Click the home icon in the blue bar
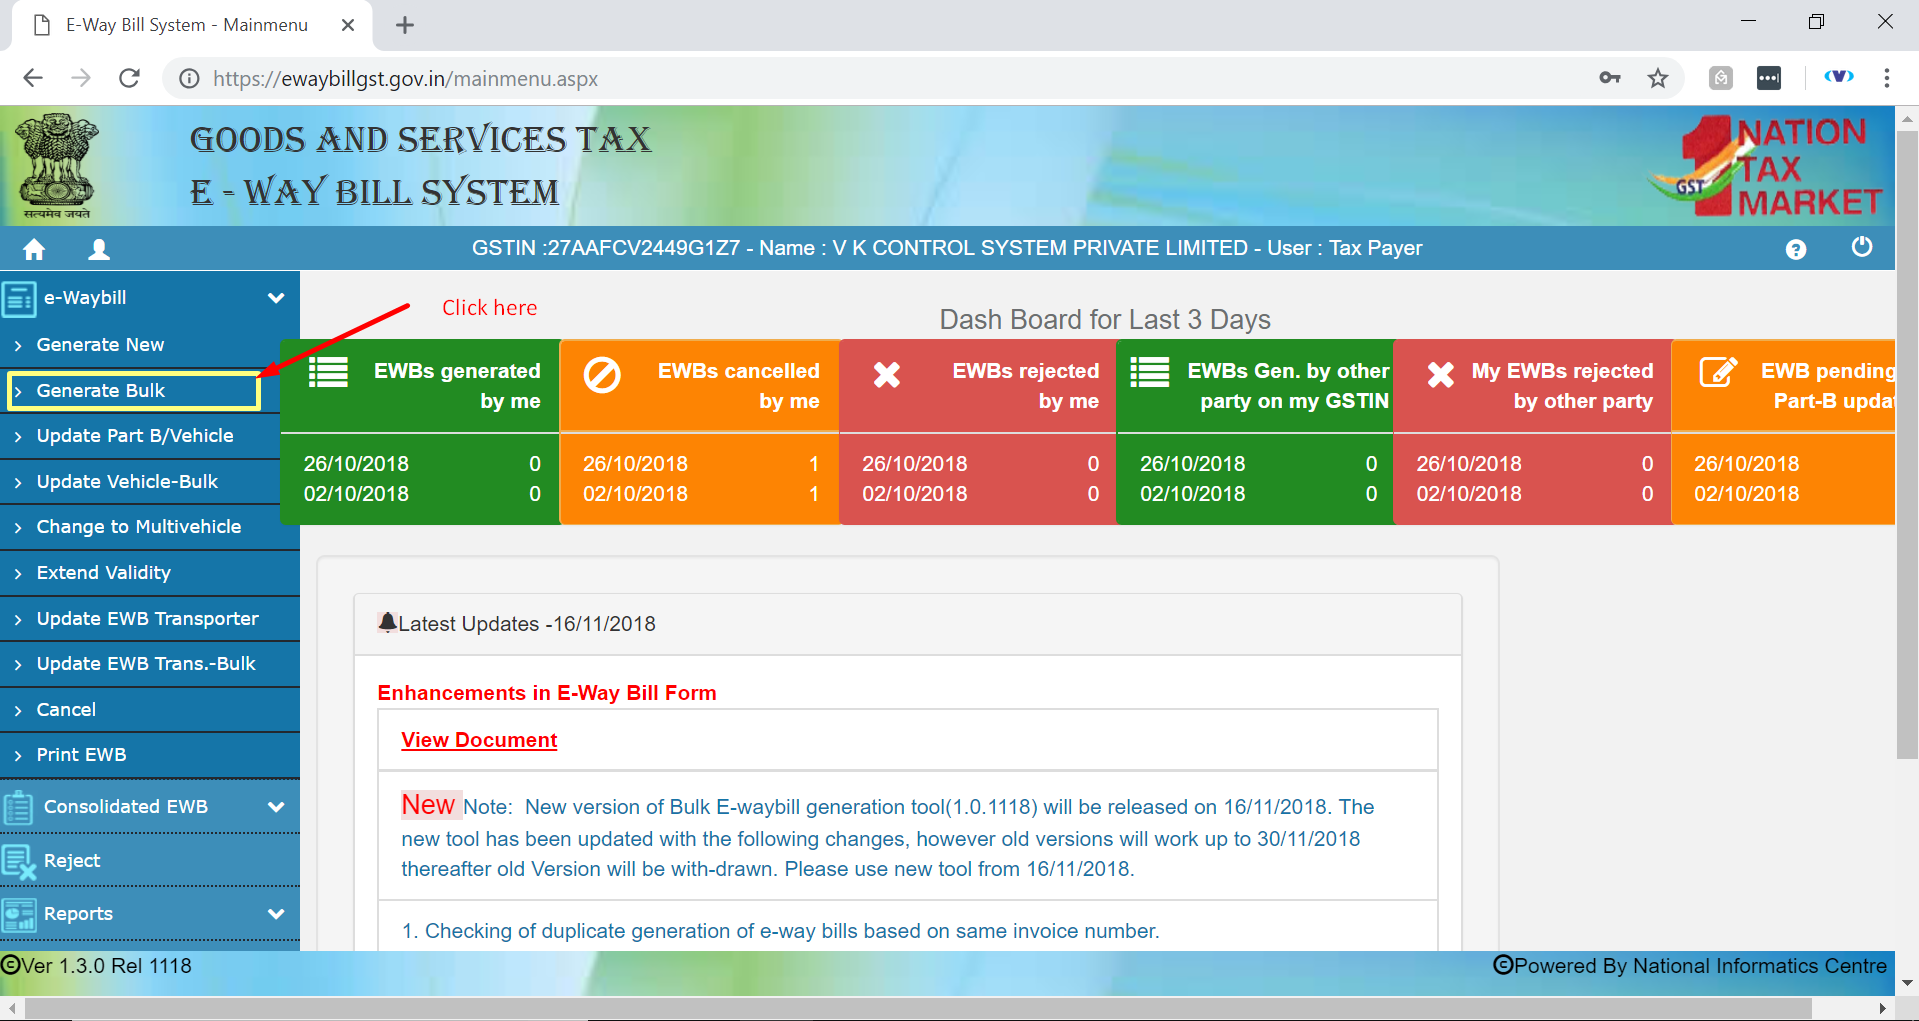Screen dimensions: 1919x1021 34,249
